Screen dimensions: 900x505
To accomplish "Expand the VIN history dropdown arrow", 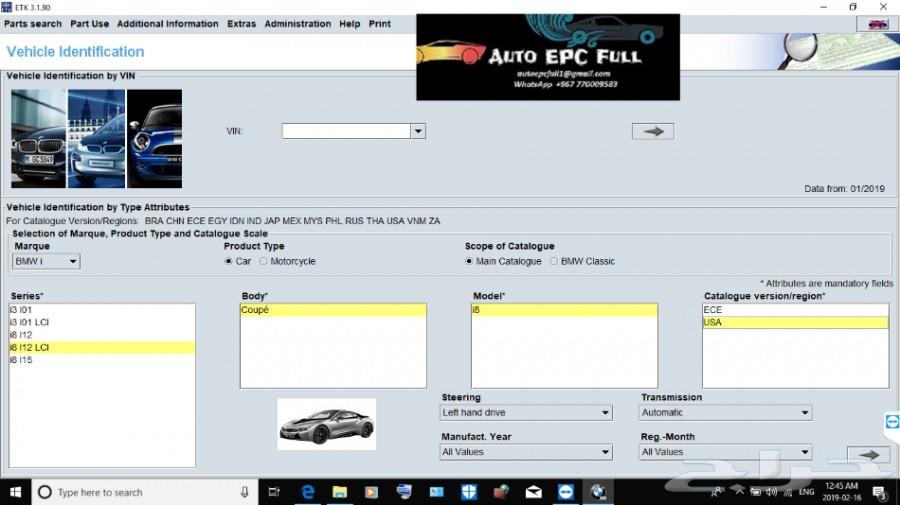I will [418, 131].
